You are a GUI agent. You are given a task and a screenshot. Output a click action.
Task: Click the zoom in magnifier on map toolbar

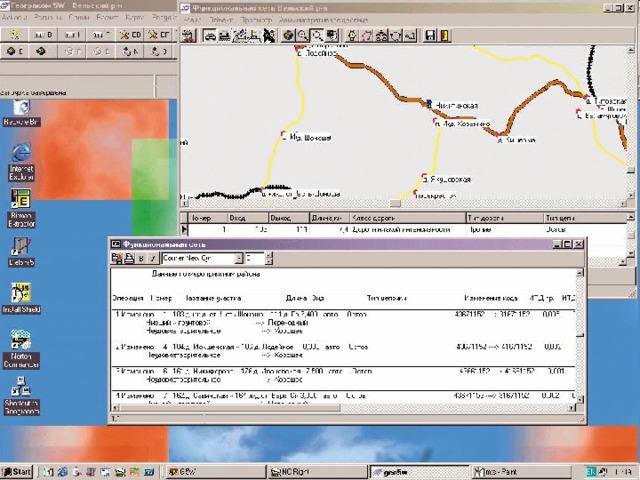302,36
